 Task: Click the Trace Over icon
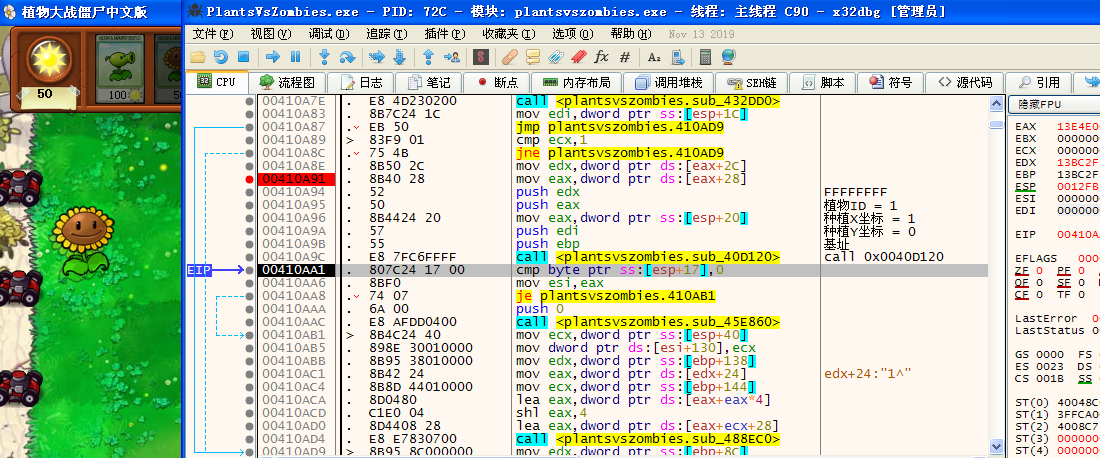point(399,57)
